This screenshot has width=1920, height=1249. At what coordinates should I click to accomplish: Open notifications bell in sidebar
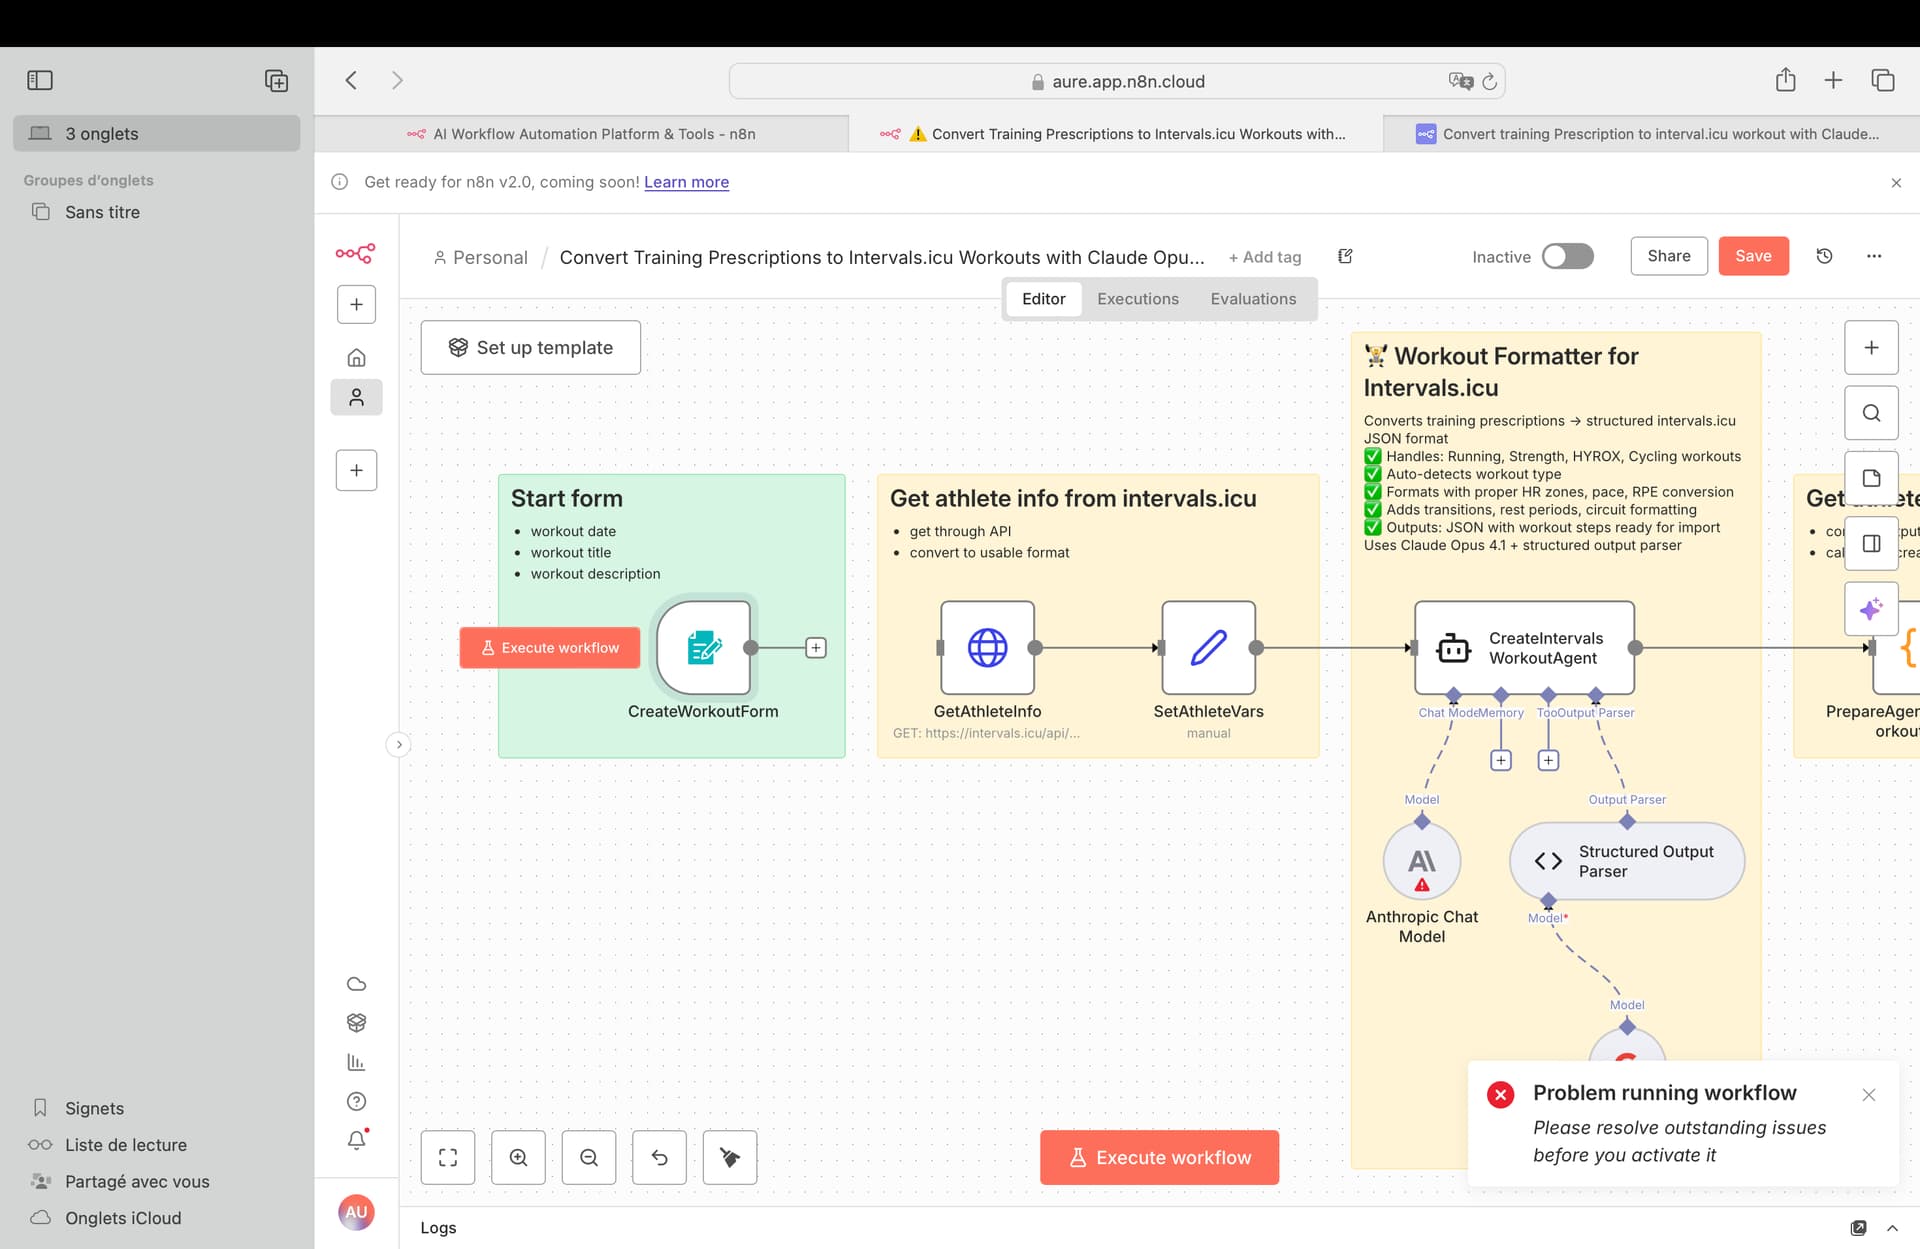pos(356,1140)
